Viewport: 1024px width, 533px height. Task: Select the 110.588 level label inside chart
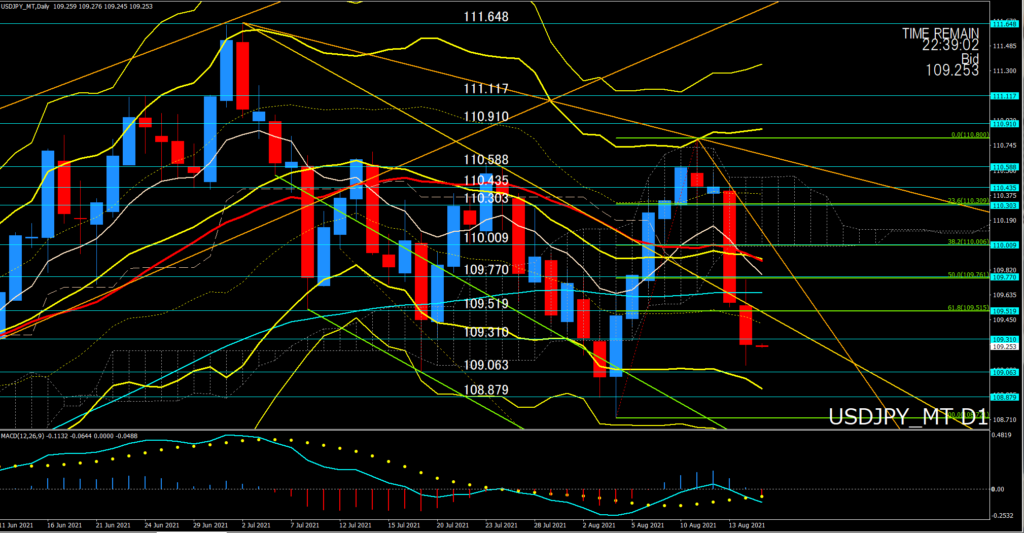486,159
